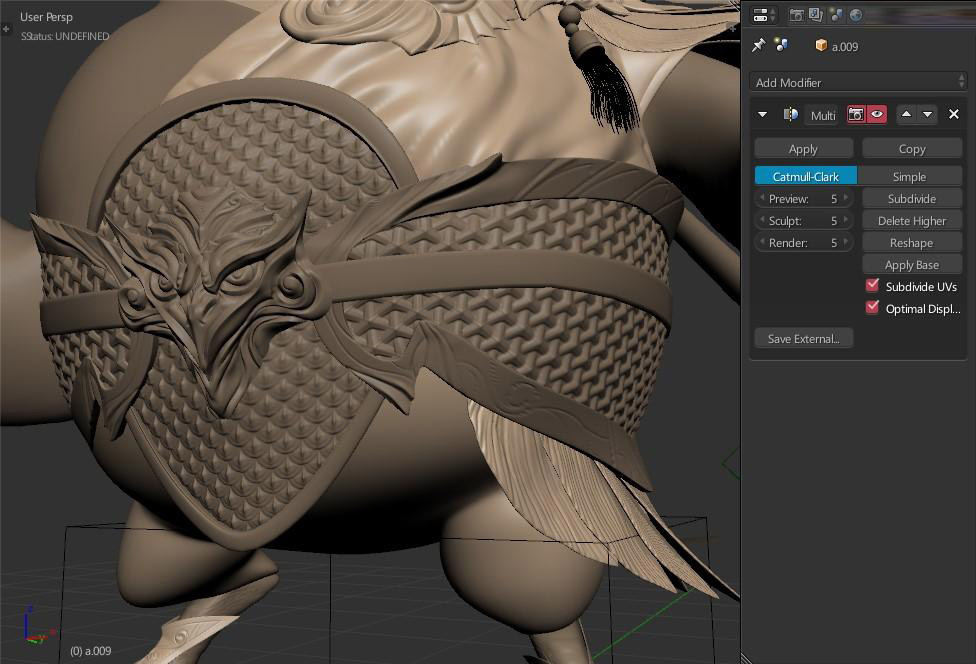Image resolution: width=976 pixels, height=664 pixels.
Task: Click the scene icon beside the pin
Action: pyautogui.click(x=781, y=45)
